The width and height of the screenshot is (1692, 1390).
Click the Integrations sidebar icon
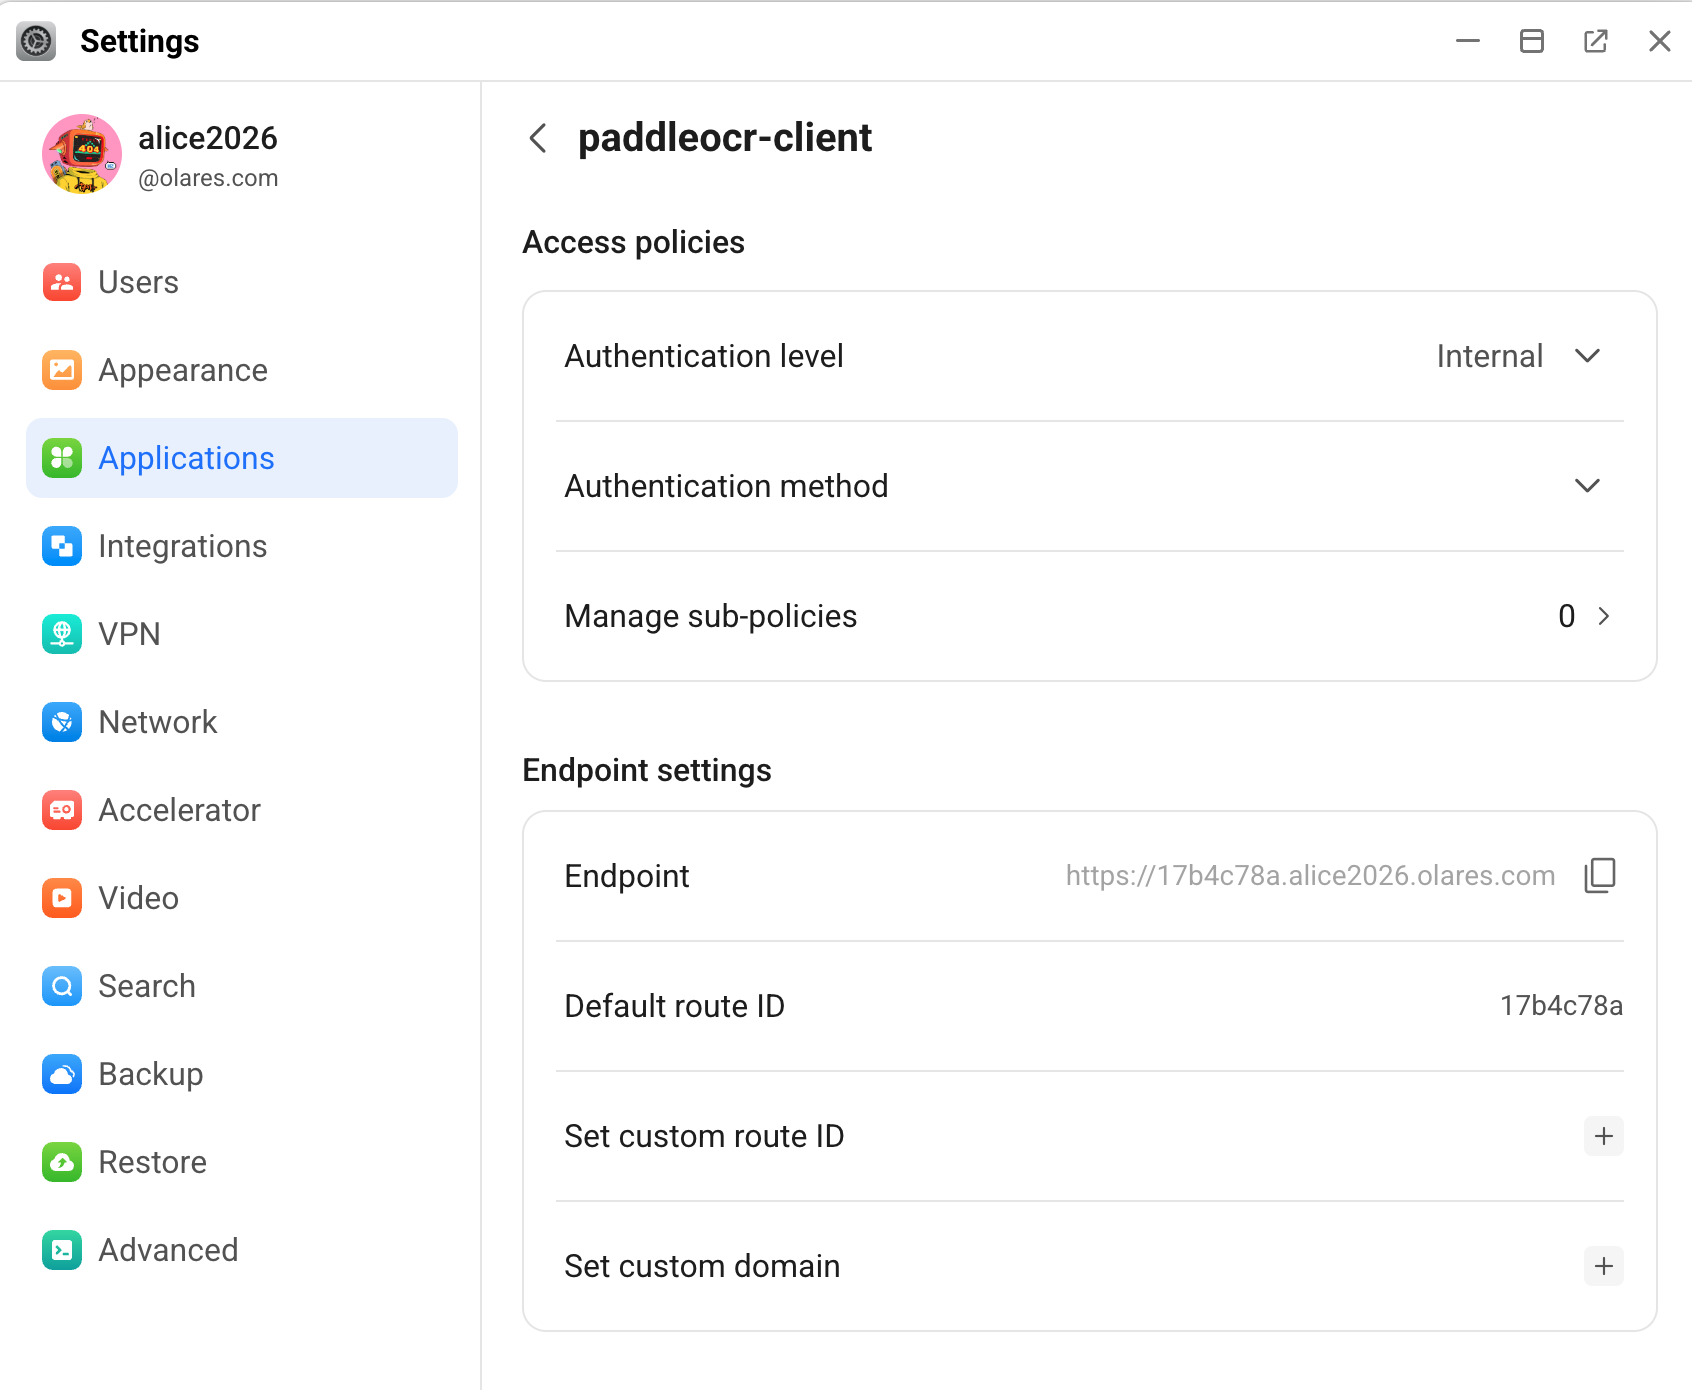[x=62, y=546]
